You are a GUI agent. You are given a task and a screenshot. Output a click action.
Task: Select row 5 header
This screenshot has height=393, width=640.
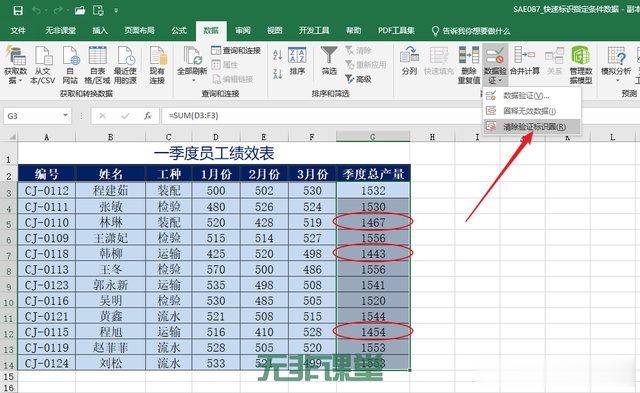pos(9,223)
